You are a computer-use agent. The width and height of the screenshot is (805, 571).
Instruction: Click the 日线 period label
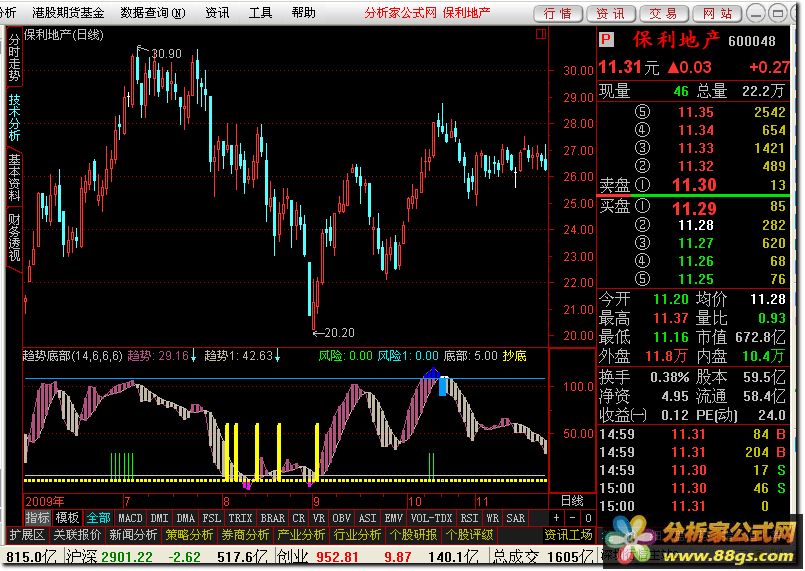pos(571,501)
